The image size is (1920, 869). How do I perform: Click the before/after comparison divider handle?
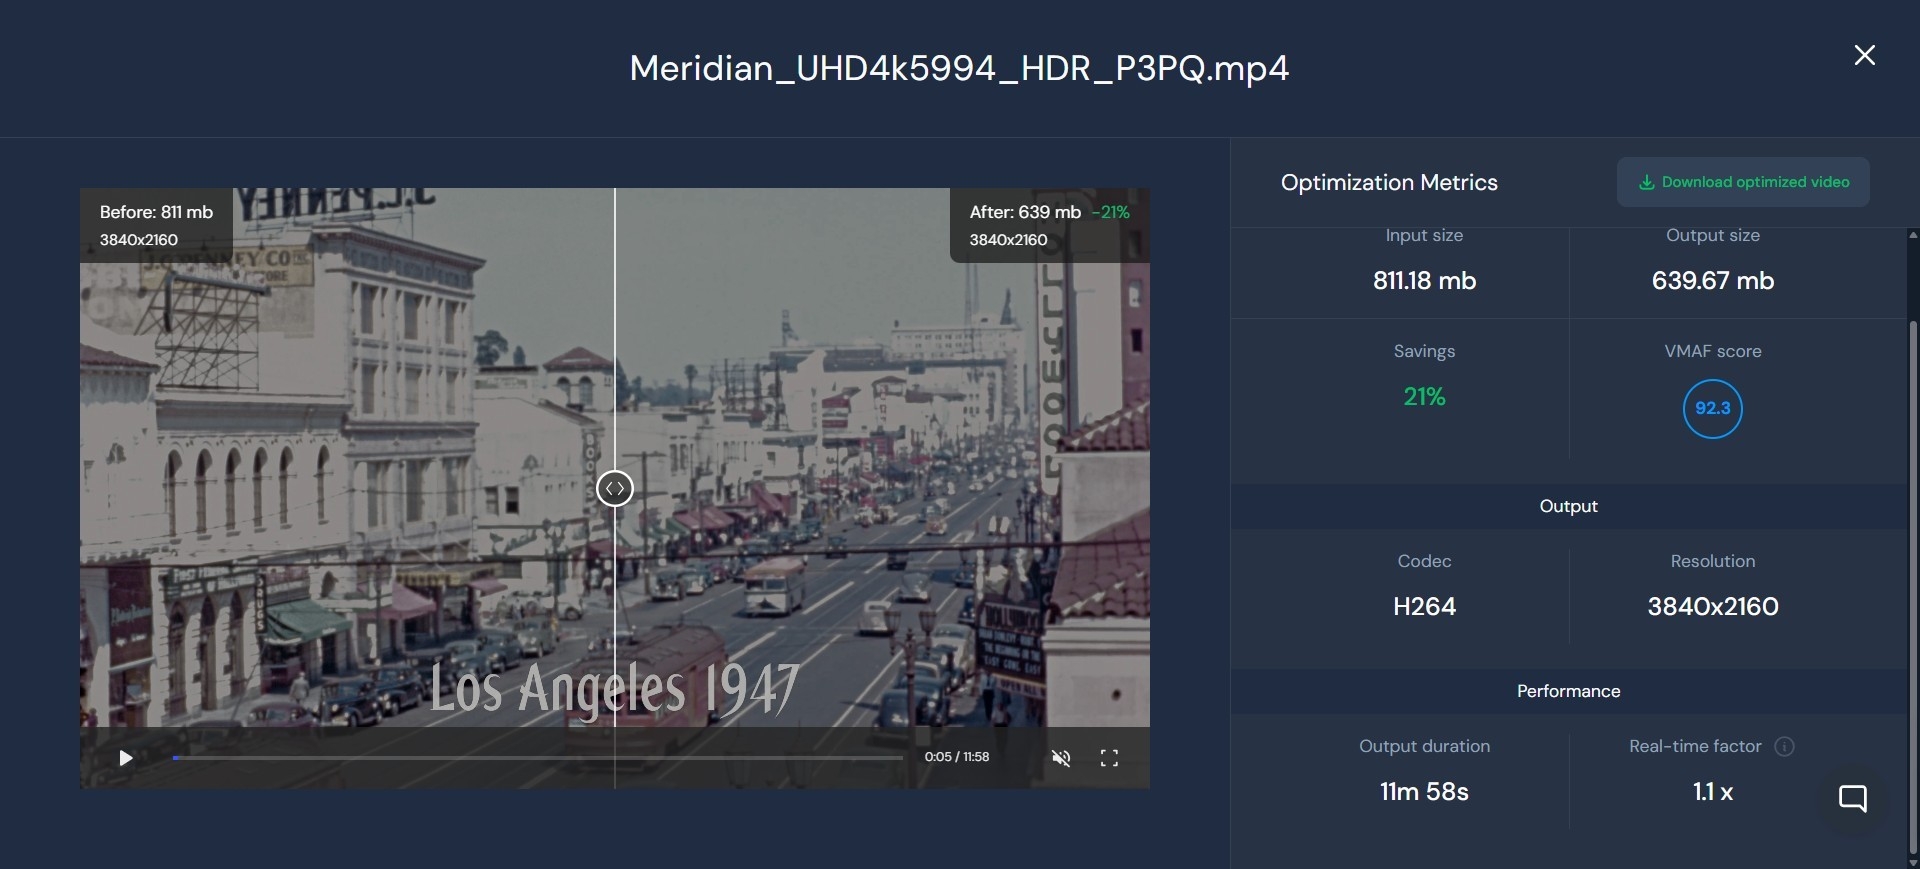point(615,489)
